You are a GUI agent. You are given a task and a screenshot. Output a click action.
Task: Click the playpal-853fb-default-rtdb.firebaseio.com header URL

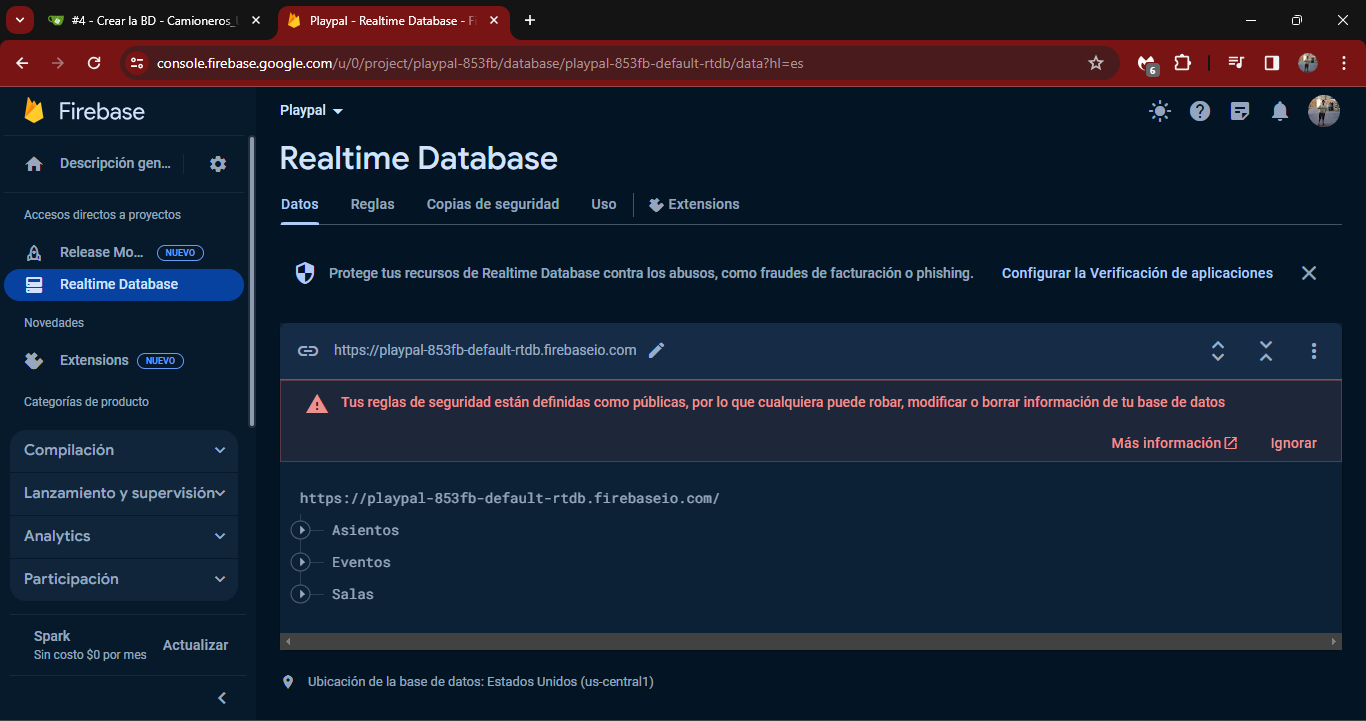pyautogui.click(x=485, y=351)
